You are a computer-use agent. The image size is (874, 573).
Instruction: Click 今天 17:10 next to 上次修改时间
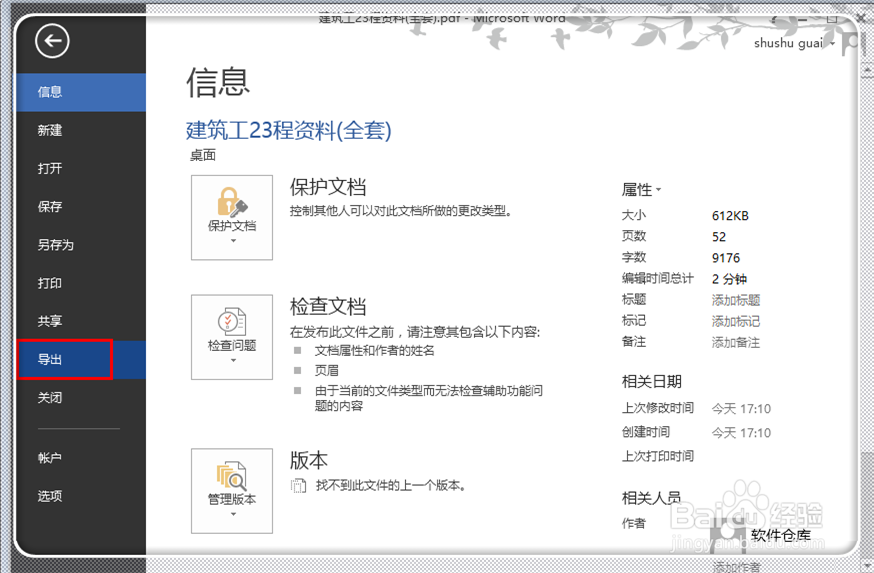coord(741,409)
